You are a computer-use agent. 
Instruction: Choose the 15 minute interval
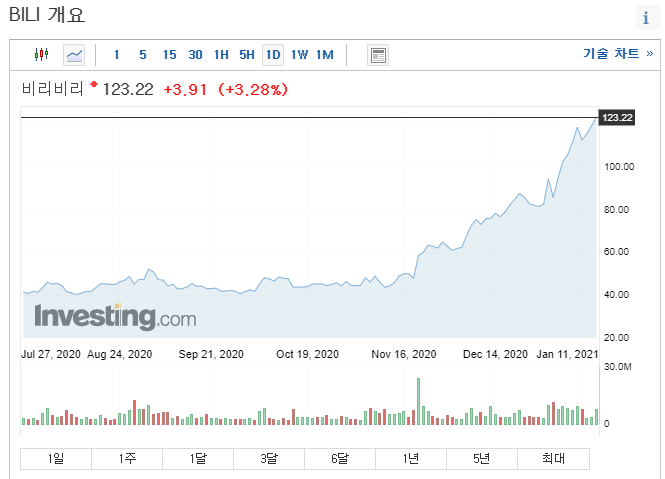click(169, 55)
